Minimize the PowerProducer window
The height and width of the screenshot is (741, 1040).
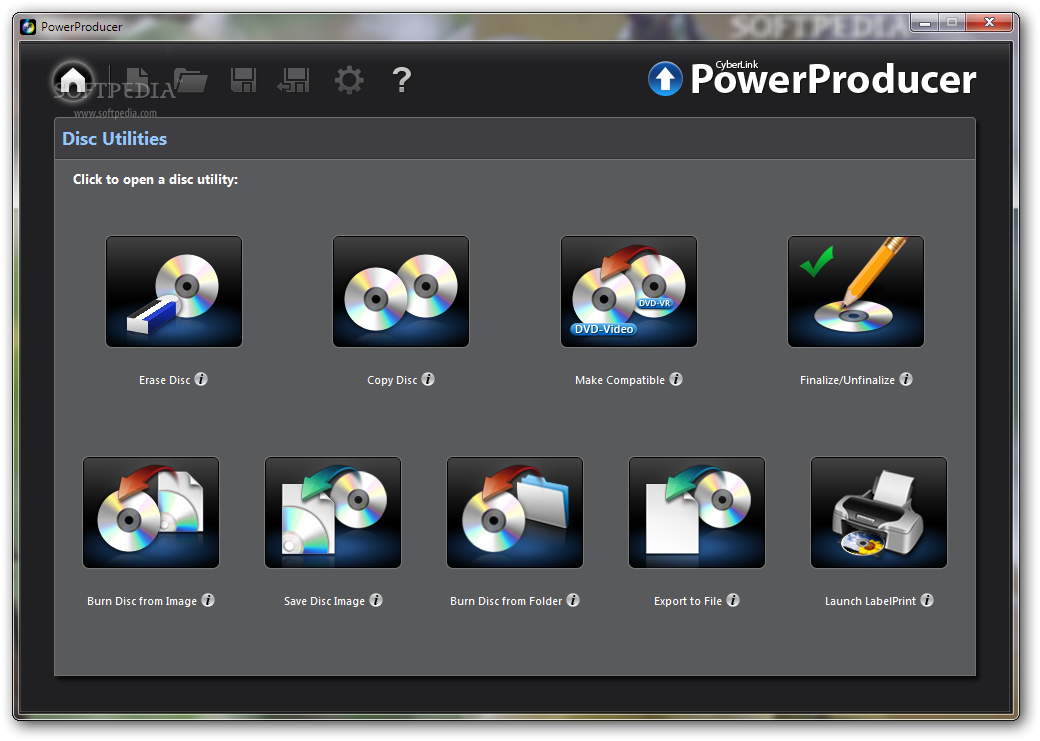pyautogui.click(x=925, y=23)
